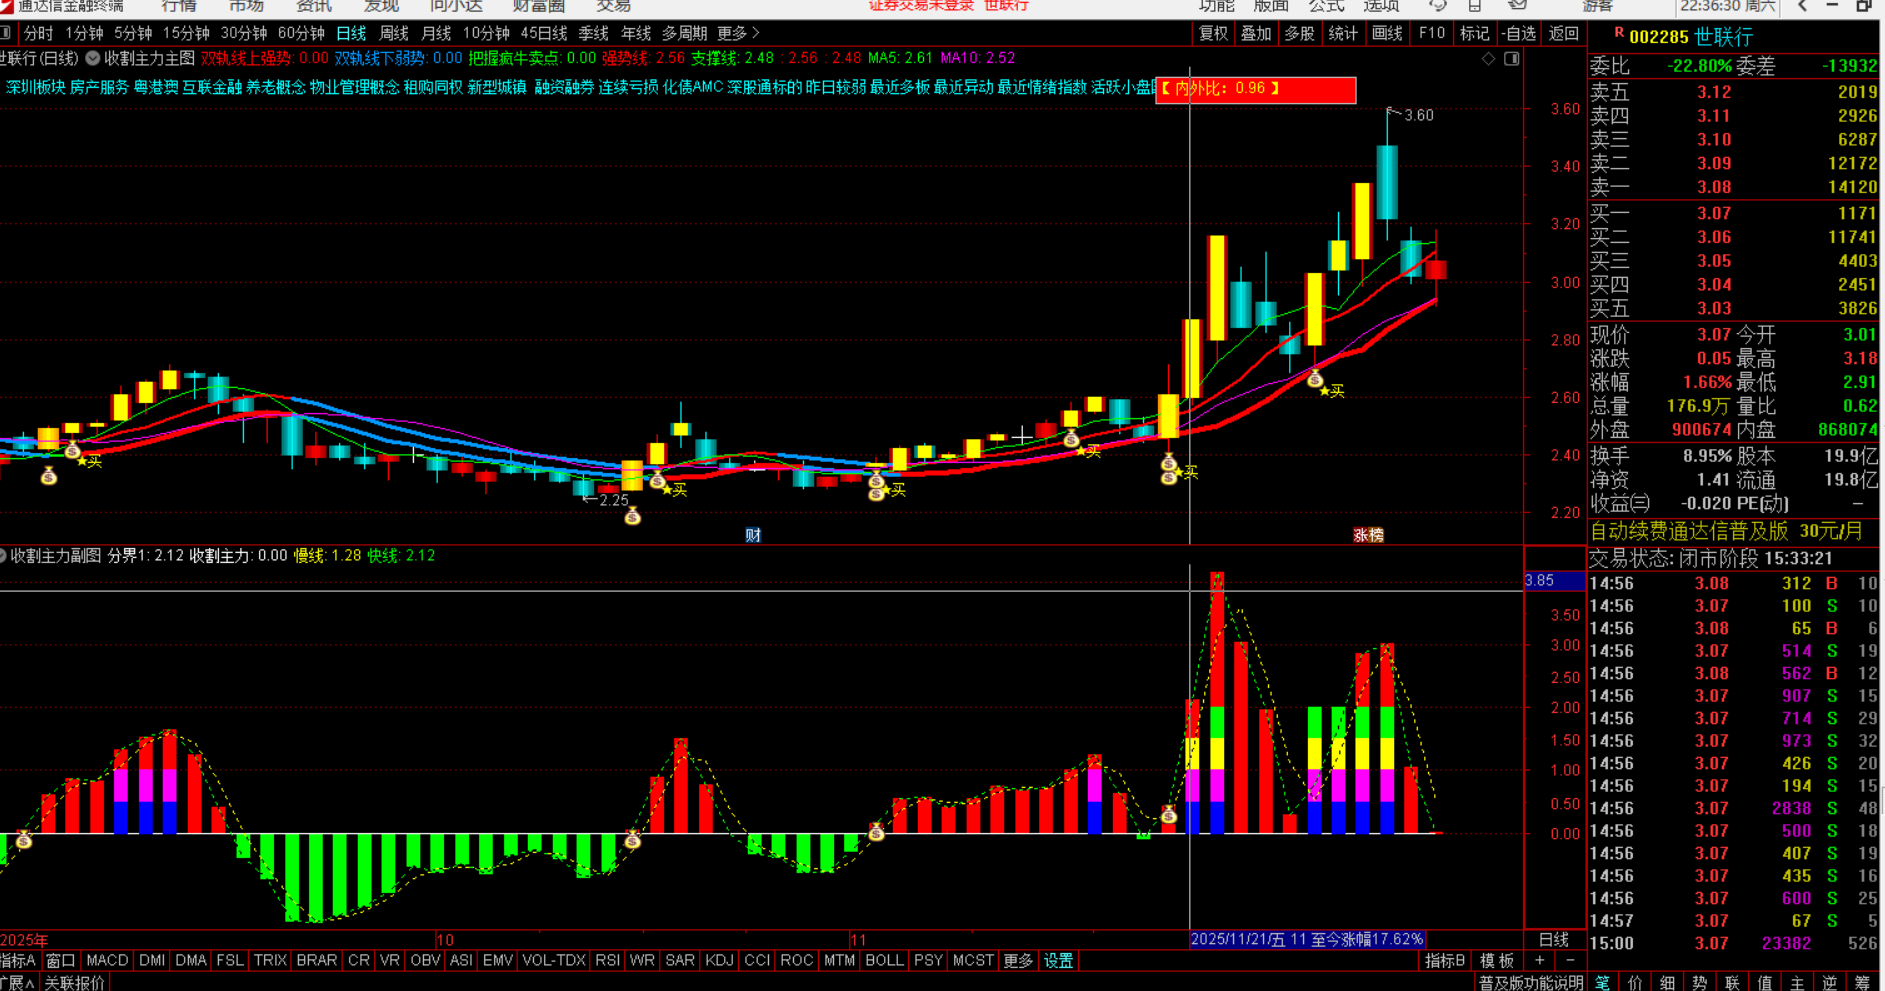Select the 日线 daily period
The height and width of the screenshot is (991, 1885).
click(x=351, y=33)
